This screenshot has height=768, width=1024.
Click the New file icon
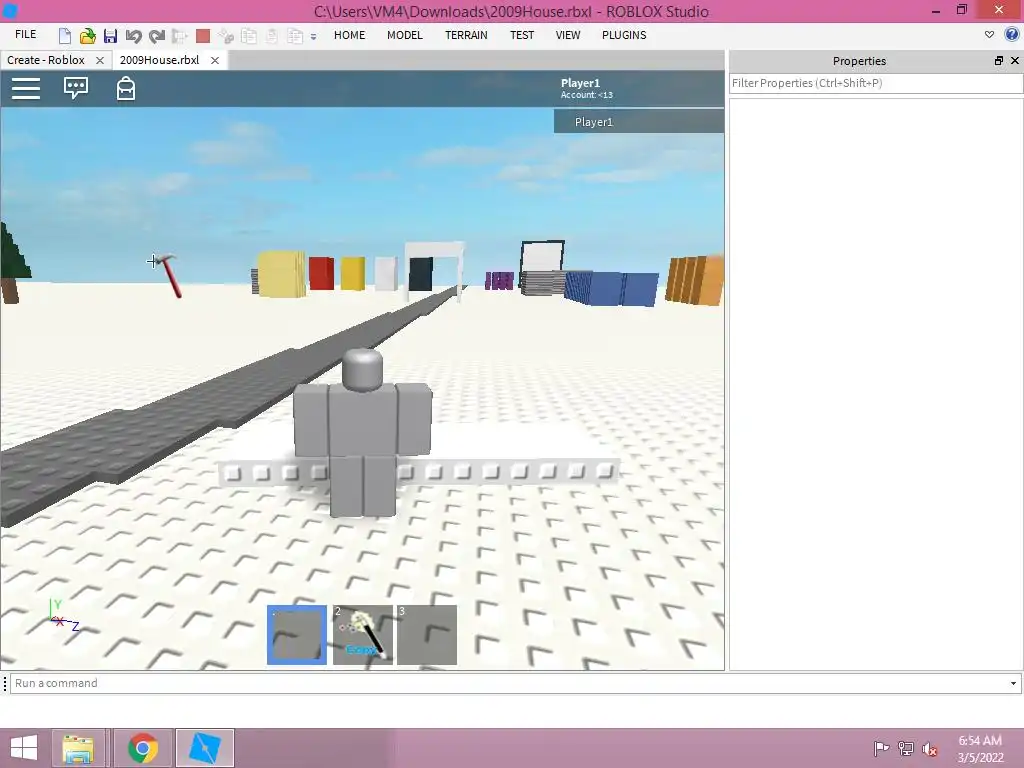65,36
